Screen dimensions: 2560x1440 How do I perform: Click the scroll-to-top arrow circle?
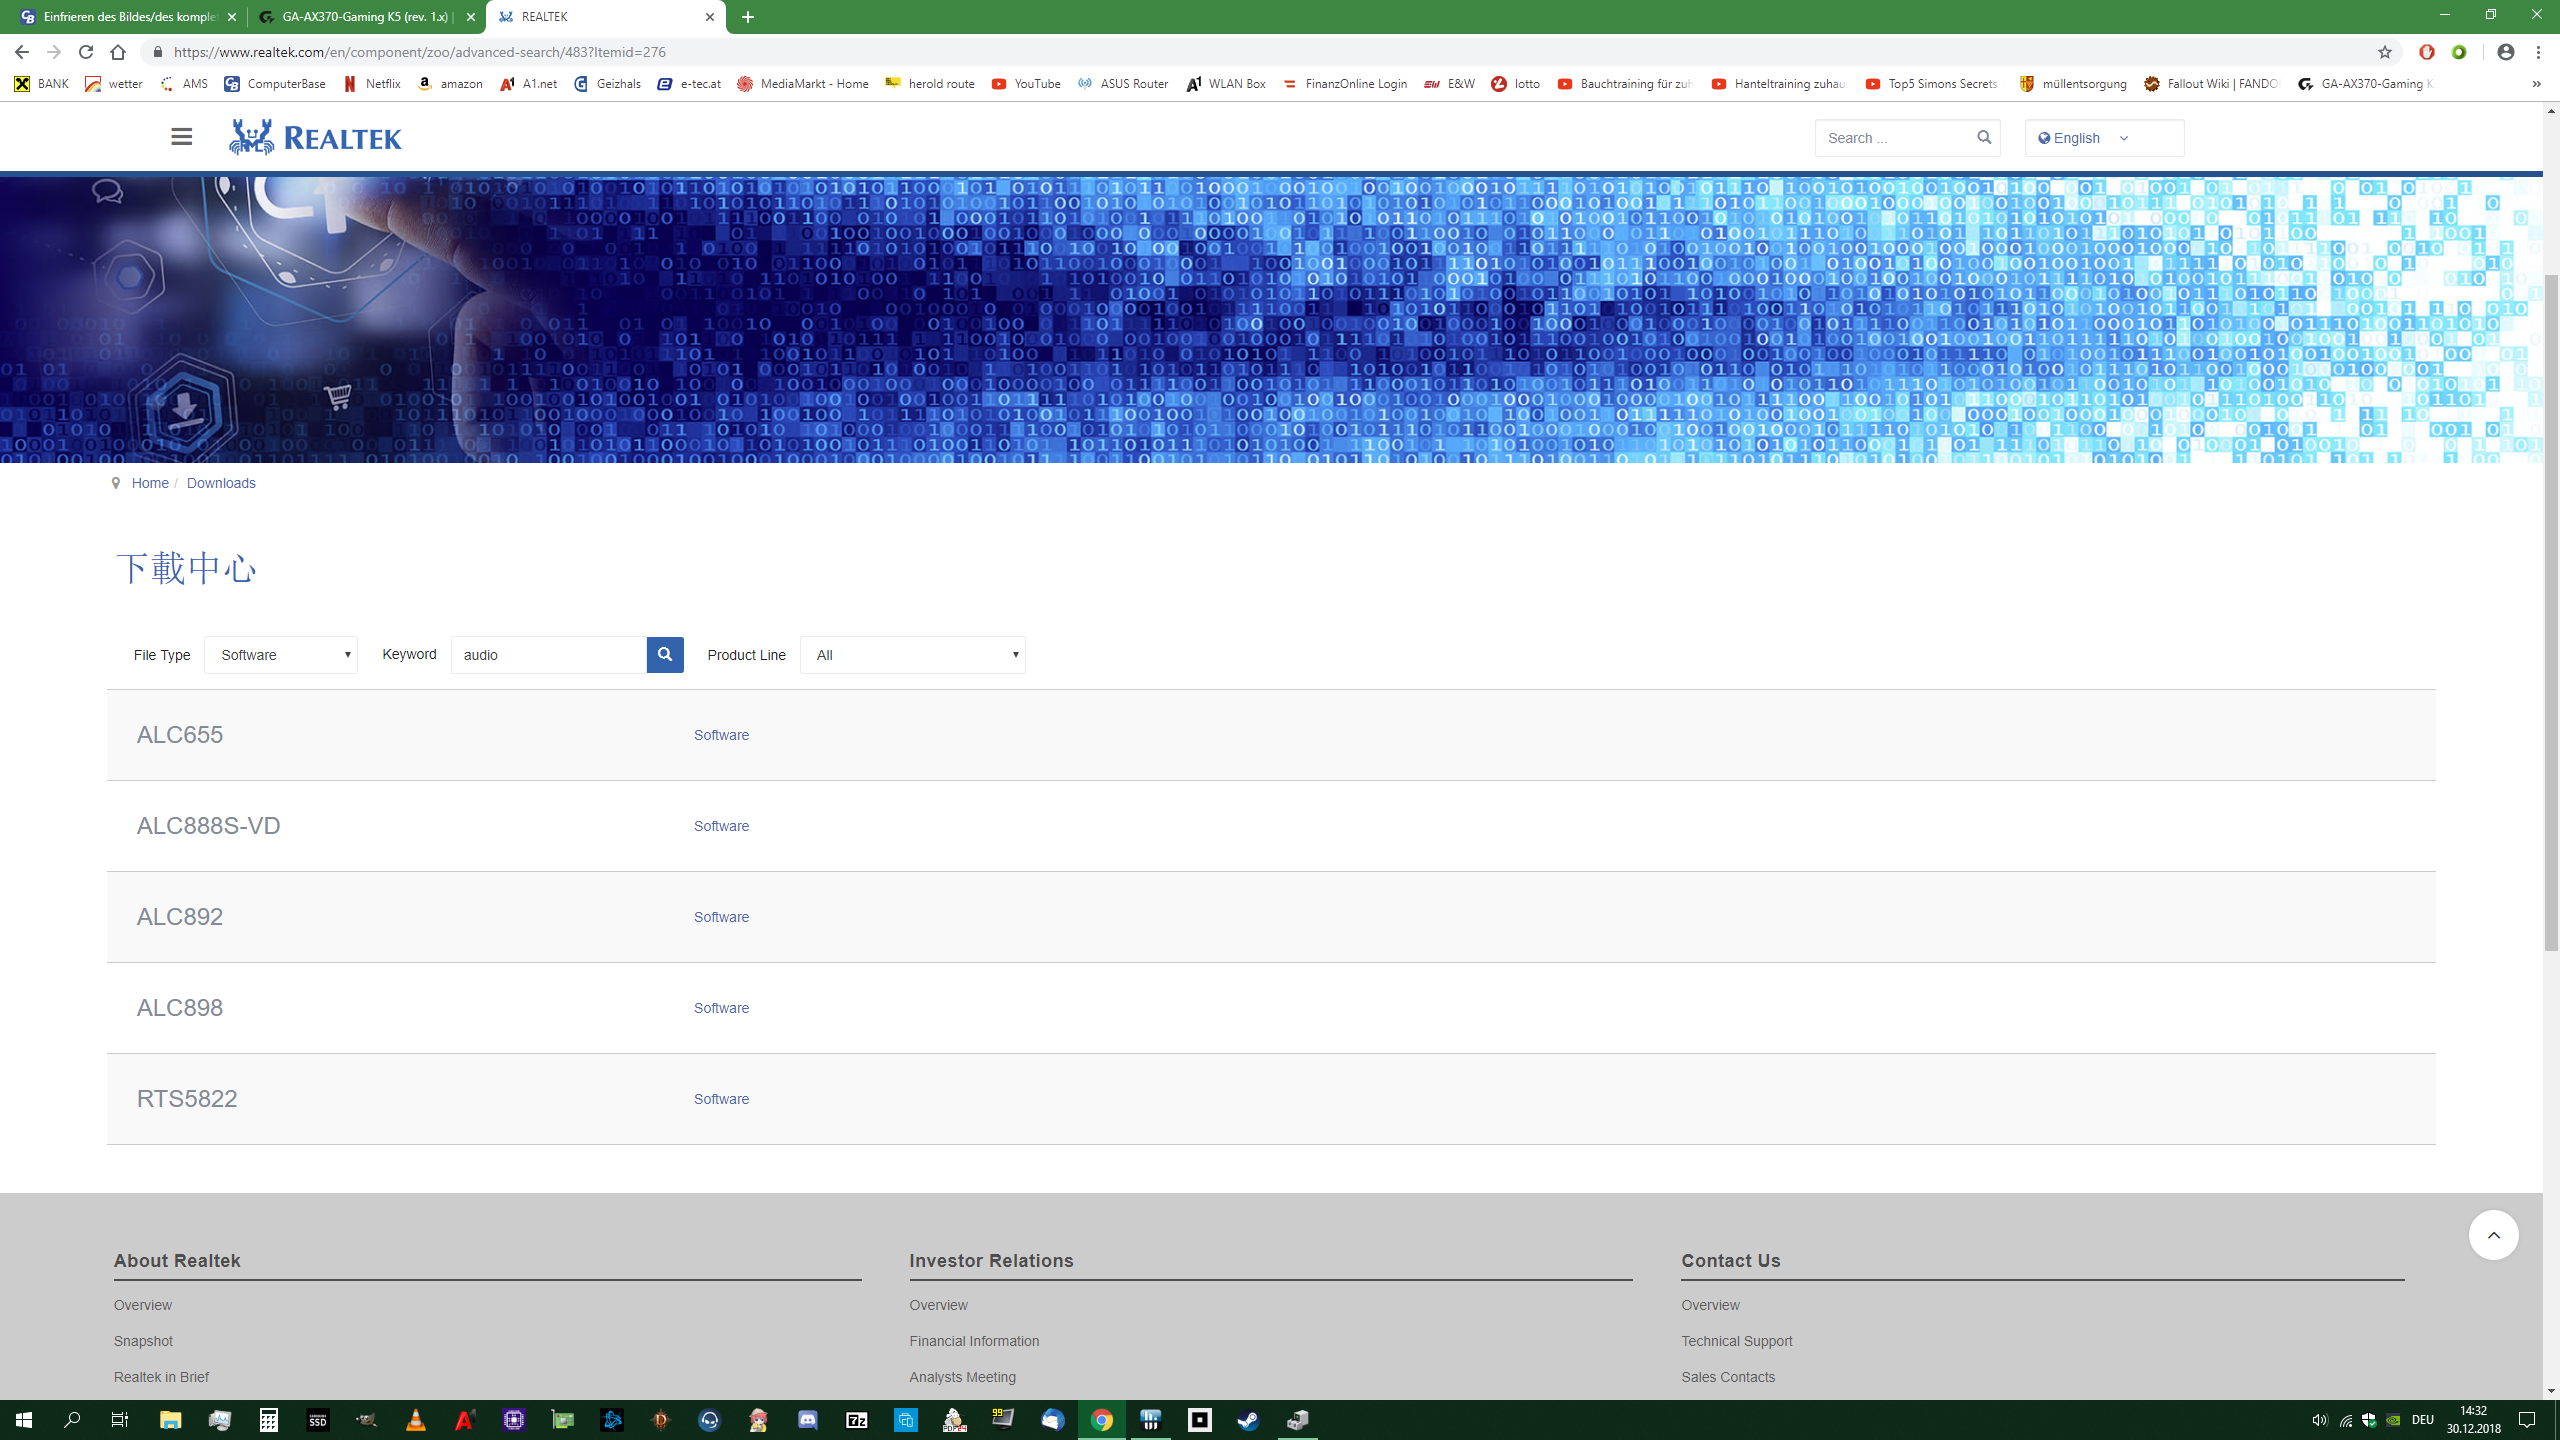pyautogui.click(x=2493, y=1235)
